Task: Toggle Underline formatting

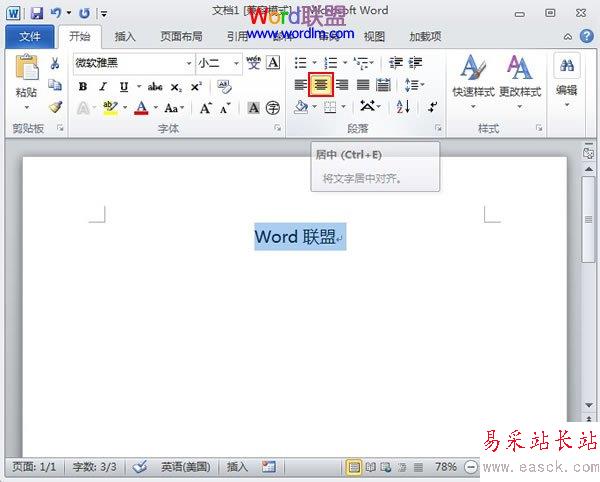Action: pos(124,87)
